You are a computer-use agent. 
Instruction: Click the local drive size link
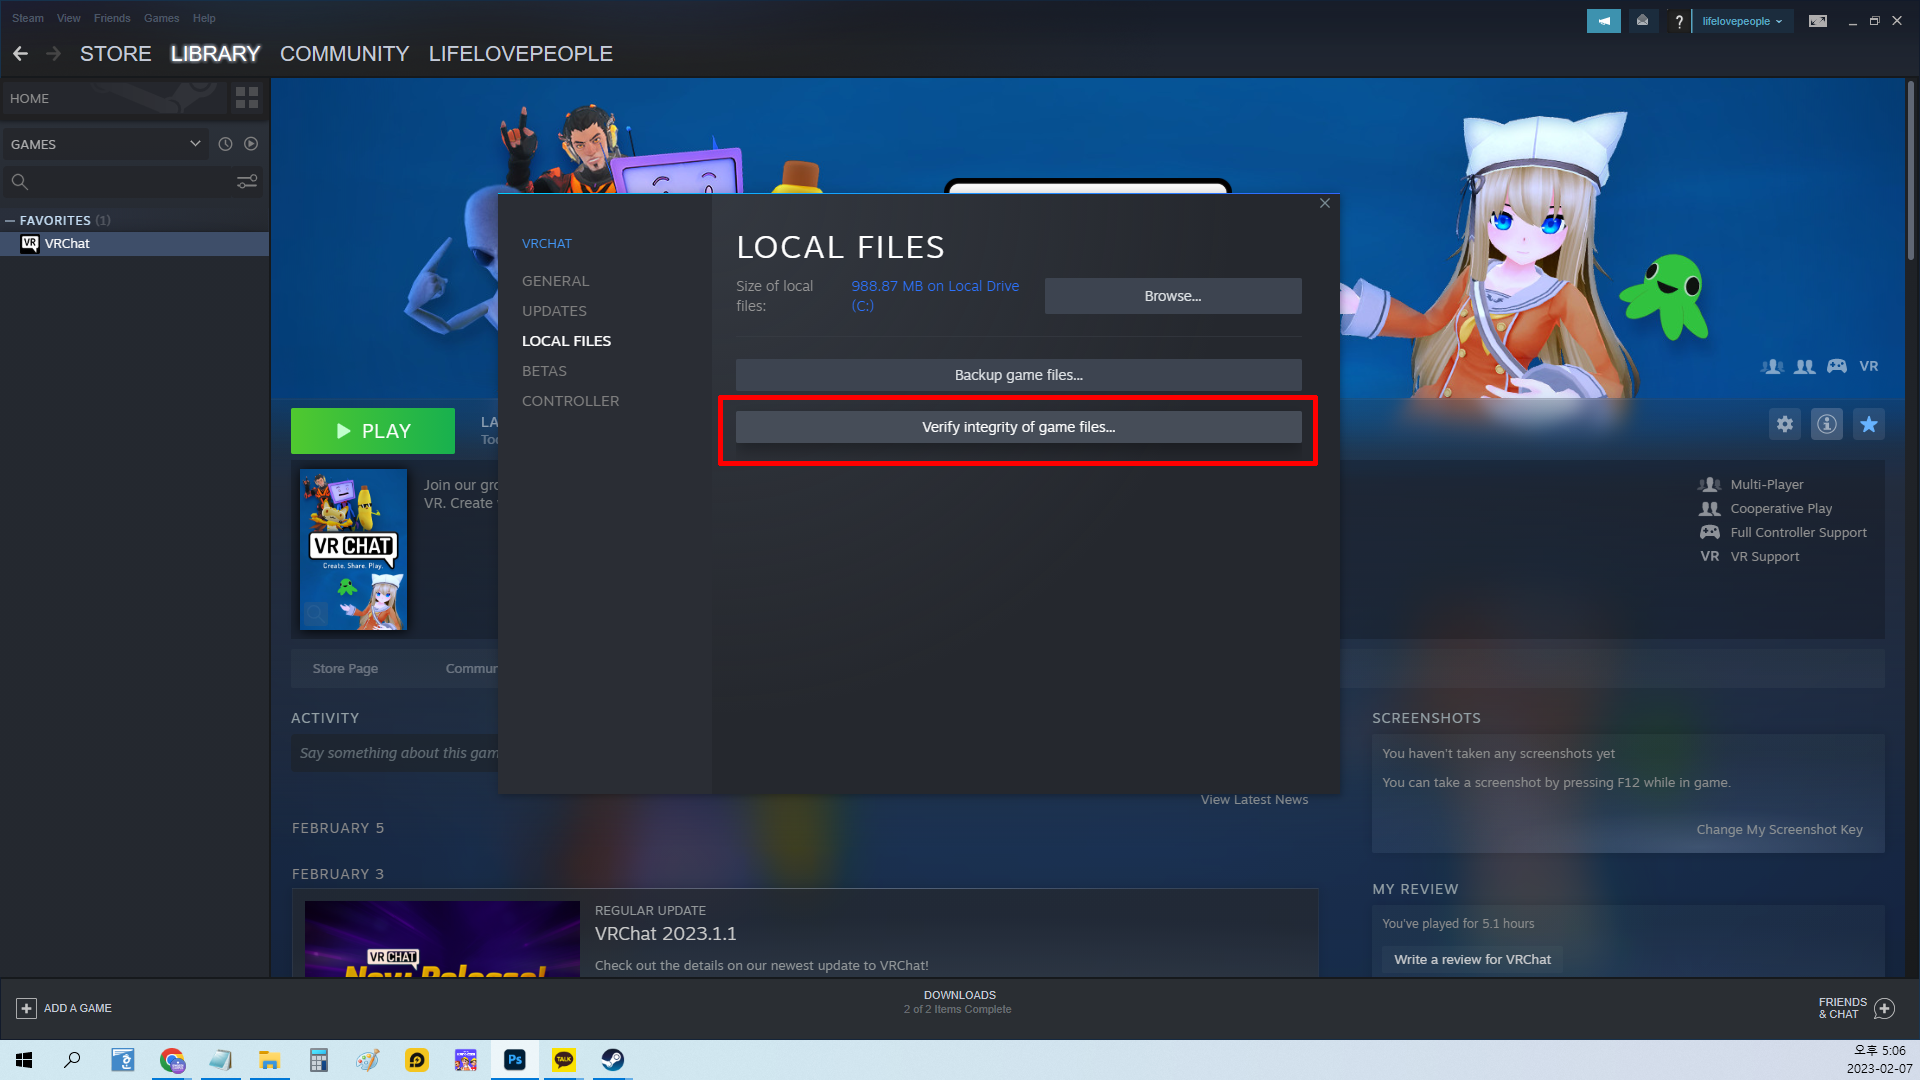pyautogui.click(x=935, y=296)
